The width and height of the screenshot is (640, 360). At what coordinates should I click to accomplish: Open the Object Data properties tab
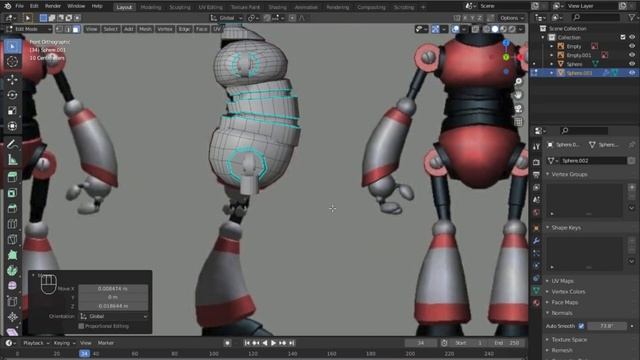point(536,291)
